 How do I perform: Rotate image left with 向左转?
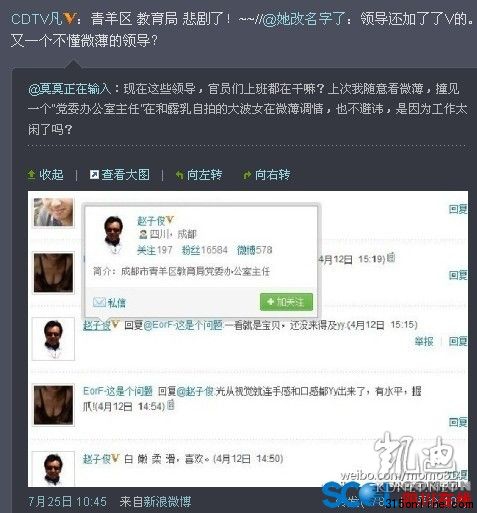(x=199, y=174)
